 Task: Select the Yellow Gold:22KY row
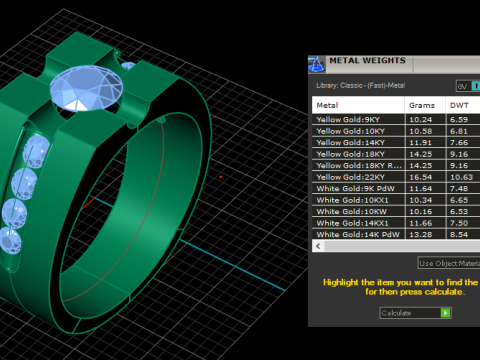(396, 177)
